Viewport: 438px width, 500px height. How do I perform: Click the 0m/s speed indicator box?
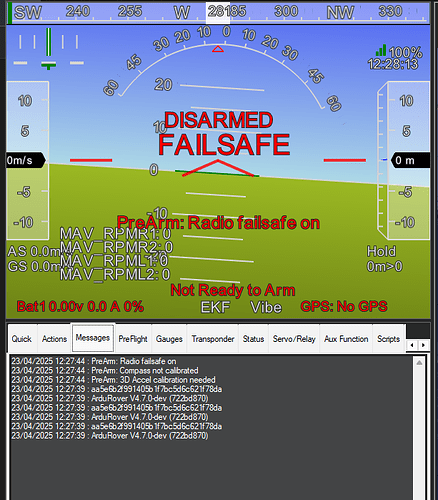tap(26, 160)
